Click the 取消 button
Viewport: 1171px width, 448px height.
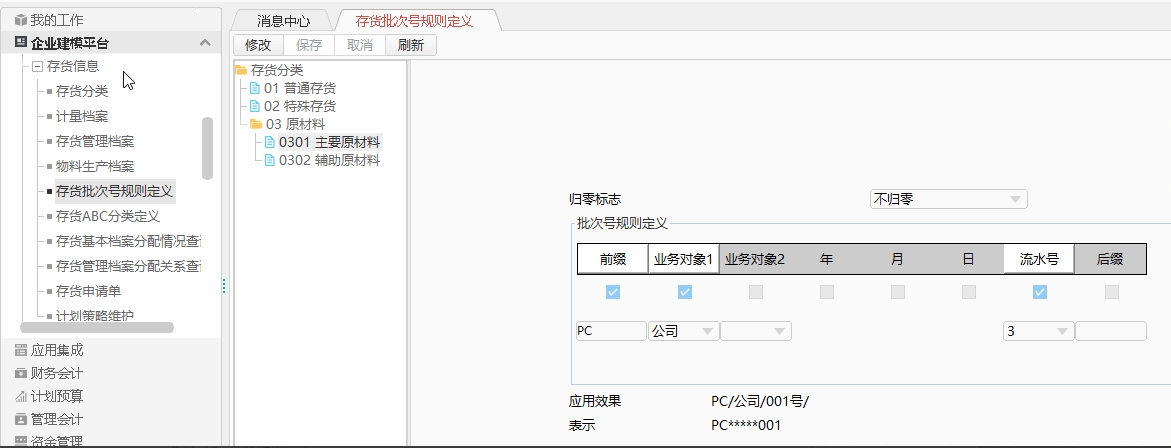click(x=360, y=45)
